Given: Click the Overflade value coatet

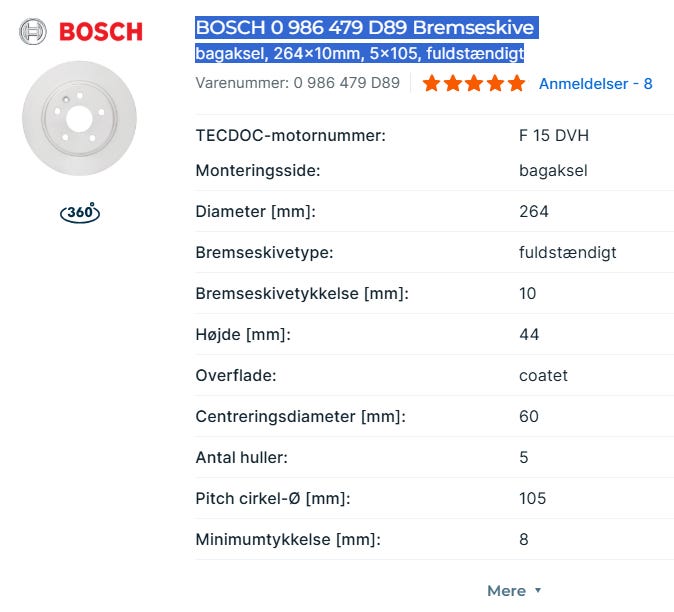Looking at the screenshot, I should (x=543, y=375).
